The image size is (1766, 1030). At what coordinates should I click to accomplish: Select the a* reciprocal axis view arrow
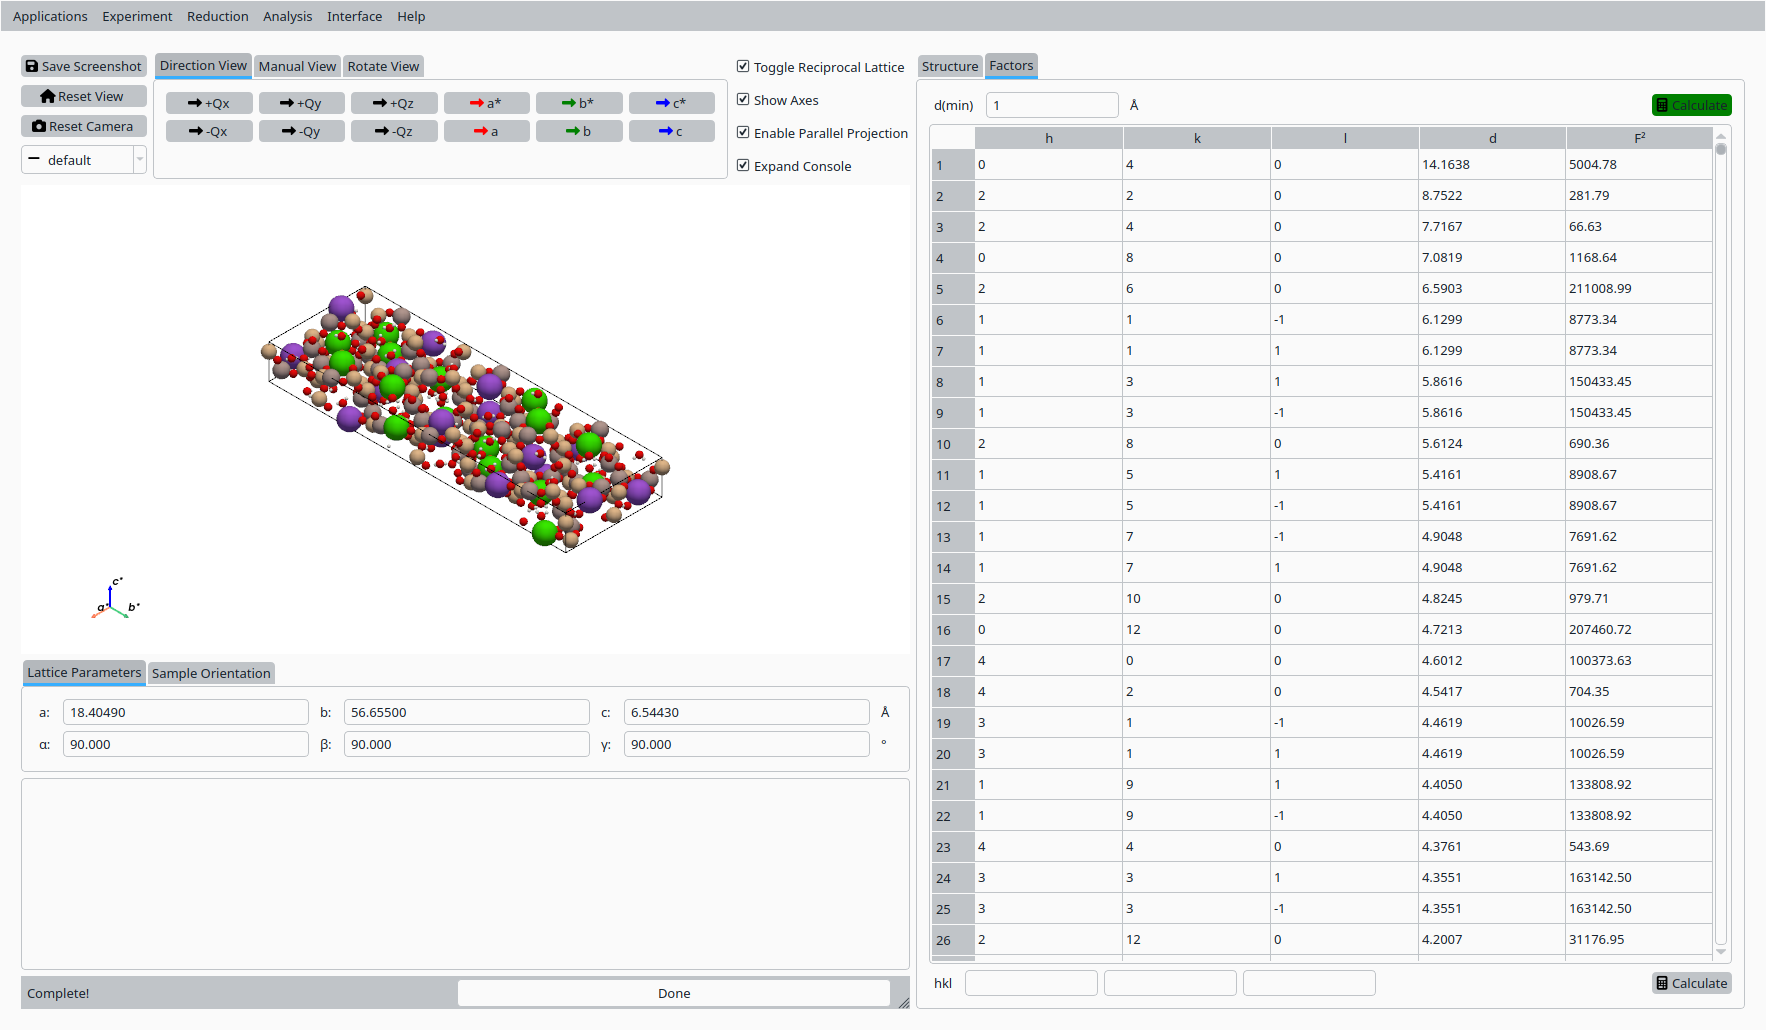[487, 102]
